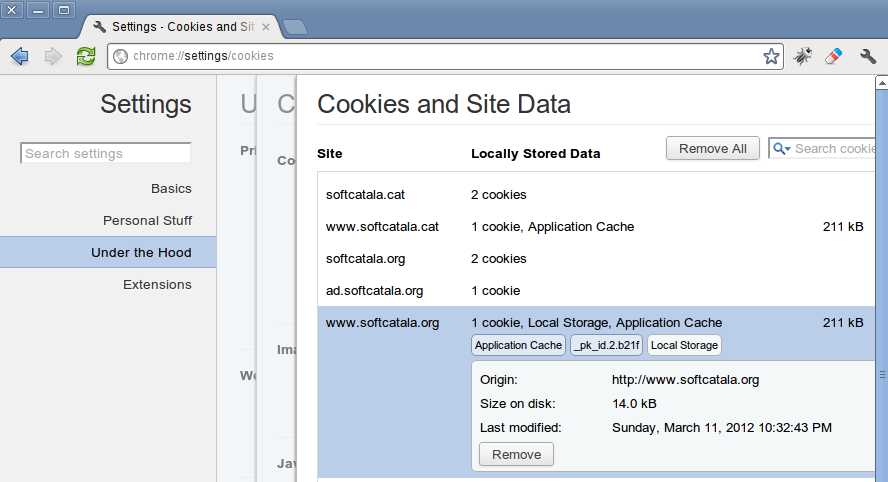Select the softcatala.org site row

(596, 258)
